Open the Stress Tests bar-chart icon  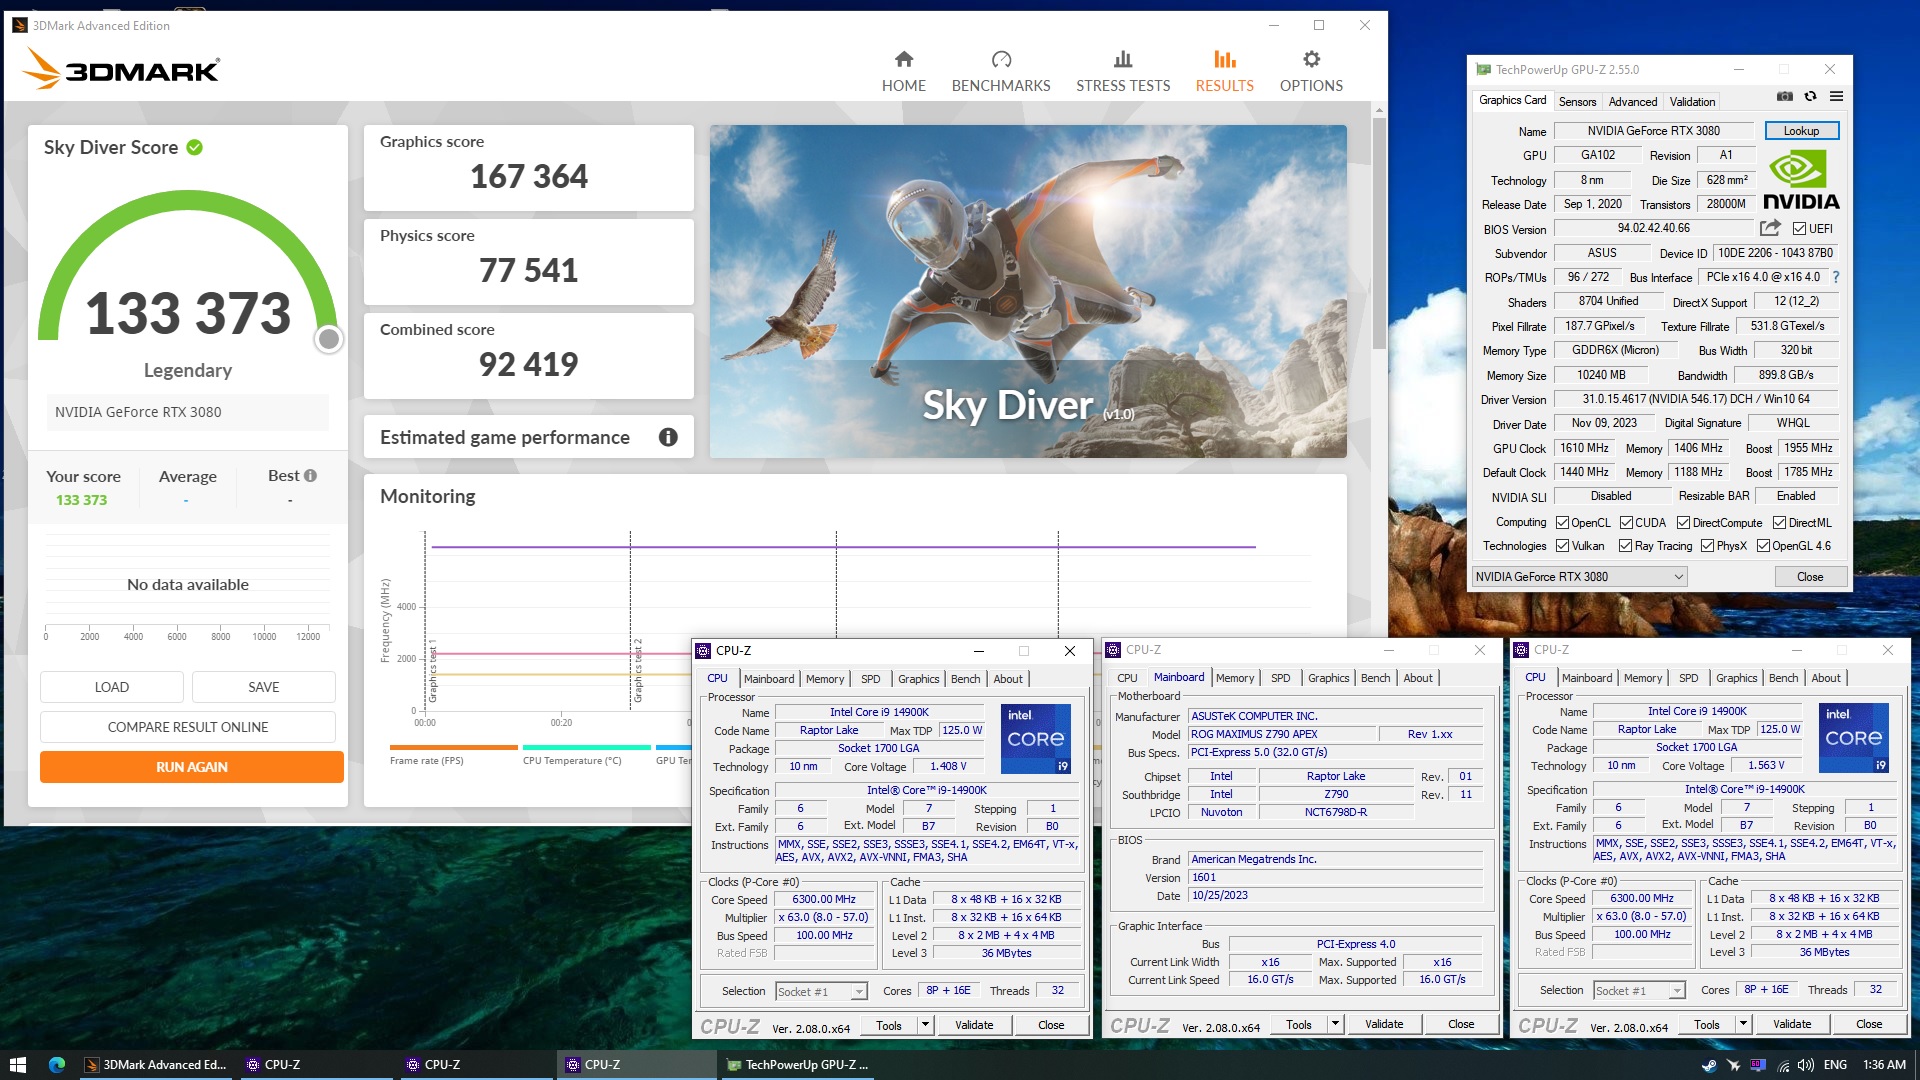click(1123, 59)
